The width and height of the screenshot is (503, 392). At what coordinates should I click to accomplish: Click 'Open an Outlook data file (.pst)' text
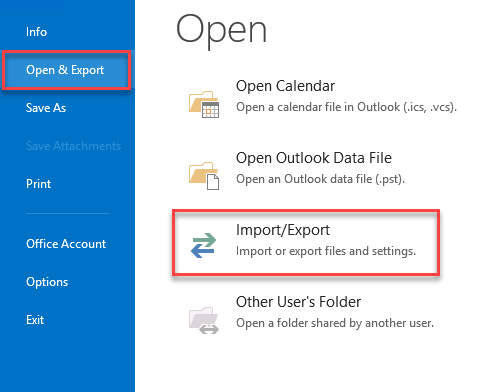(320, 179)
